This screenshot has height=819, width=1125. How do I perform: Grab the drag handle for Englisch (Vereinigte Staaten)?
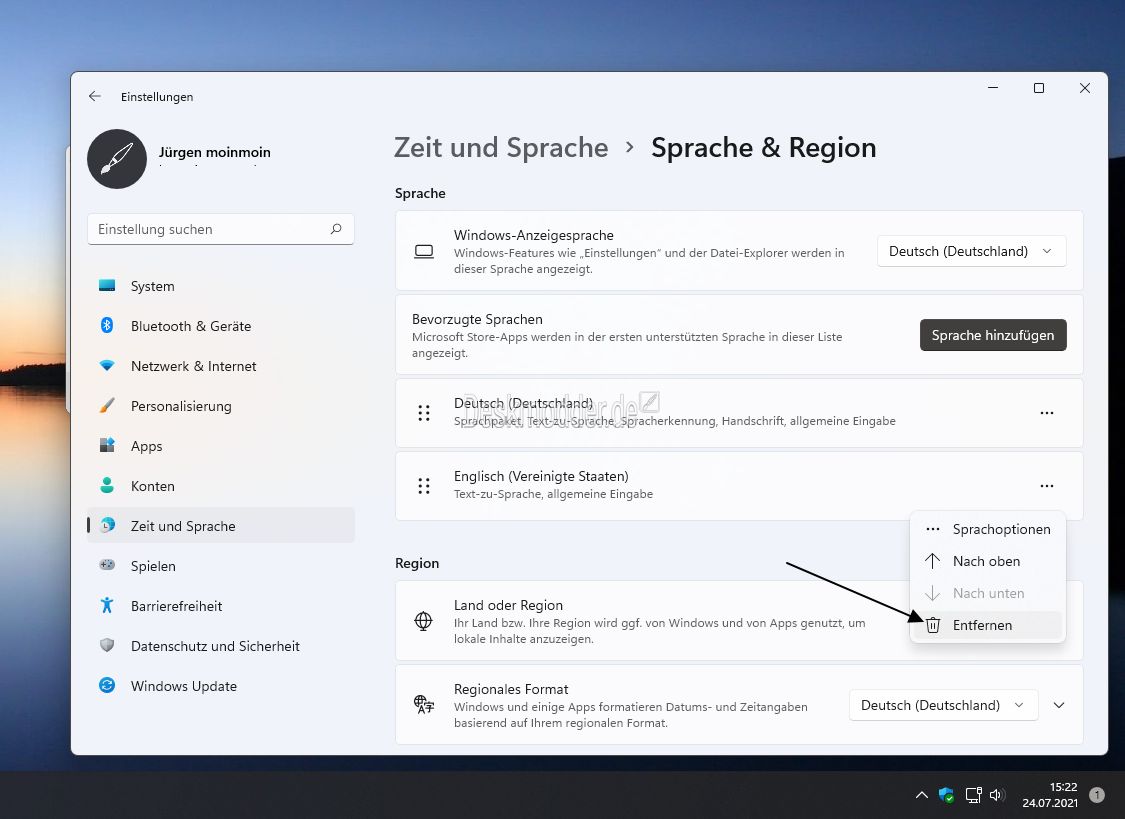pos(424,486)
